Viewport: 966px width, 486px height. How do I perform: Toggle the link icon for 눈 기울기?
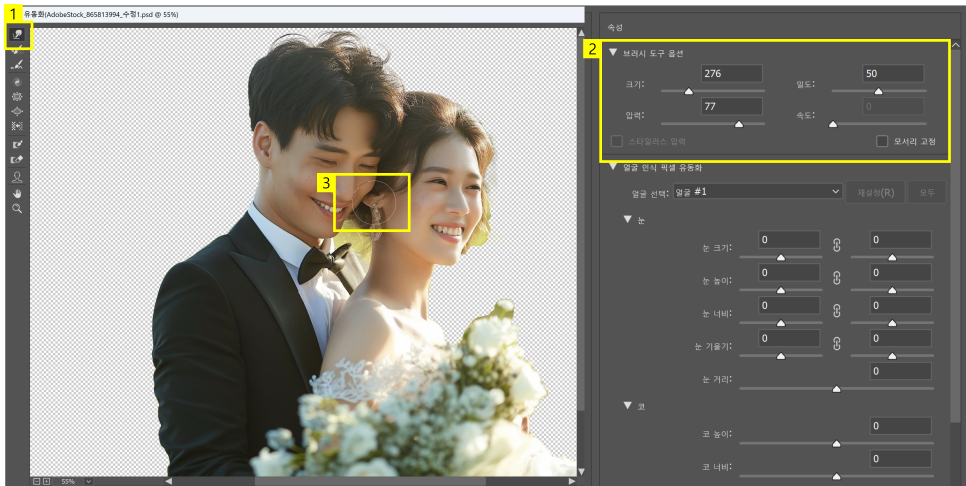(837, 344)
